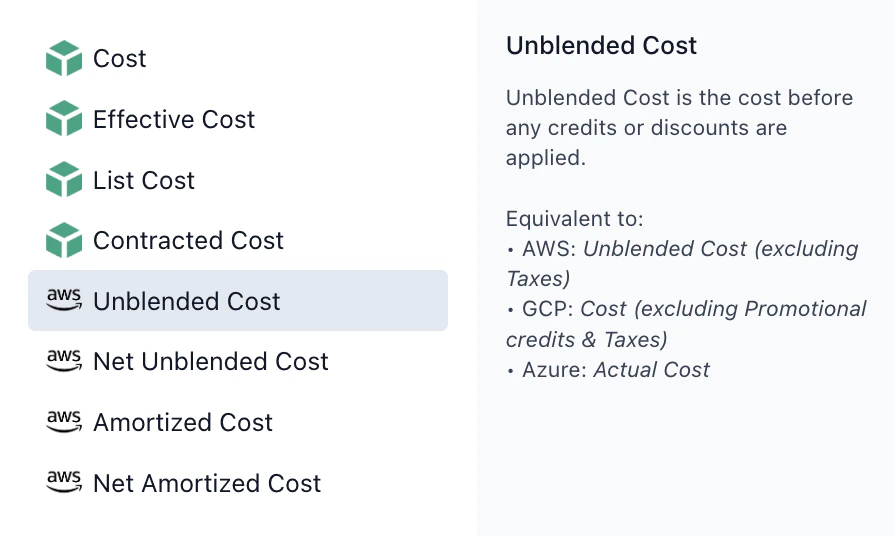Image resolution: width=894 pixels, height=536 pixels.
Task: Click the GCP equivalent cost description
Action: point(723,309)
